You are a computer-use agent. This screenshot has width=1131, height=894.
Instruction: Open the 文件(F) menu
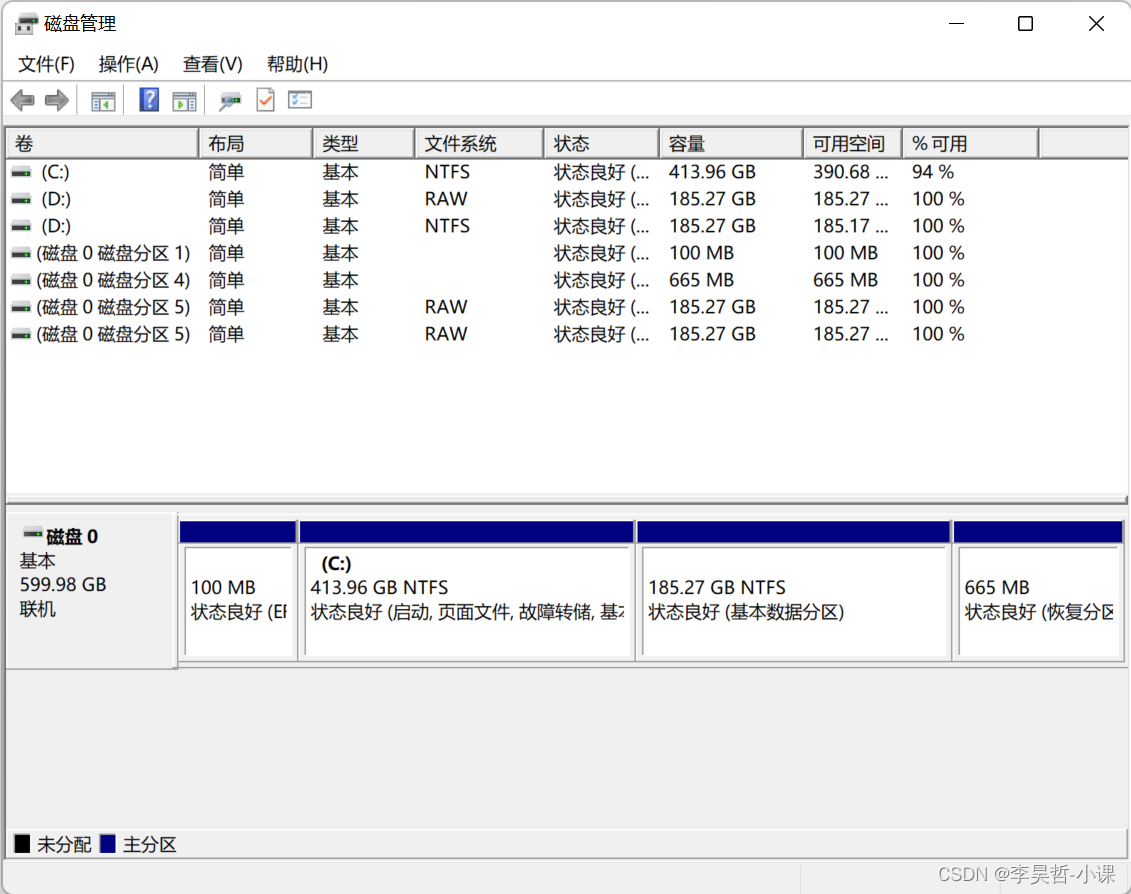(46, 64)
